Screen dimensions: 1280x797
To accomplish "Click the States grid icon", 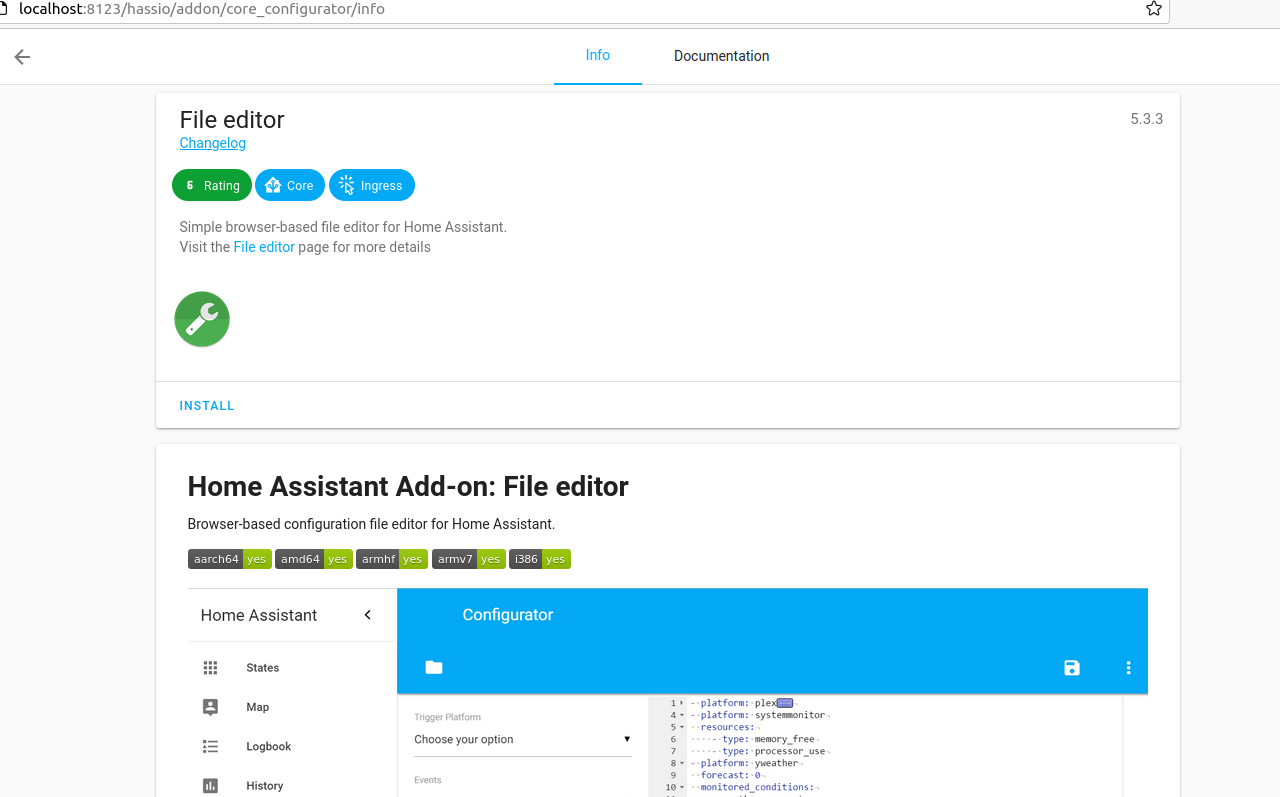I will pos(210,668).
